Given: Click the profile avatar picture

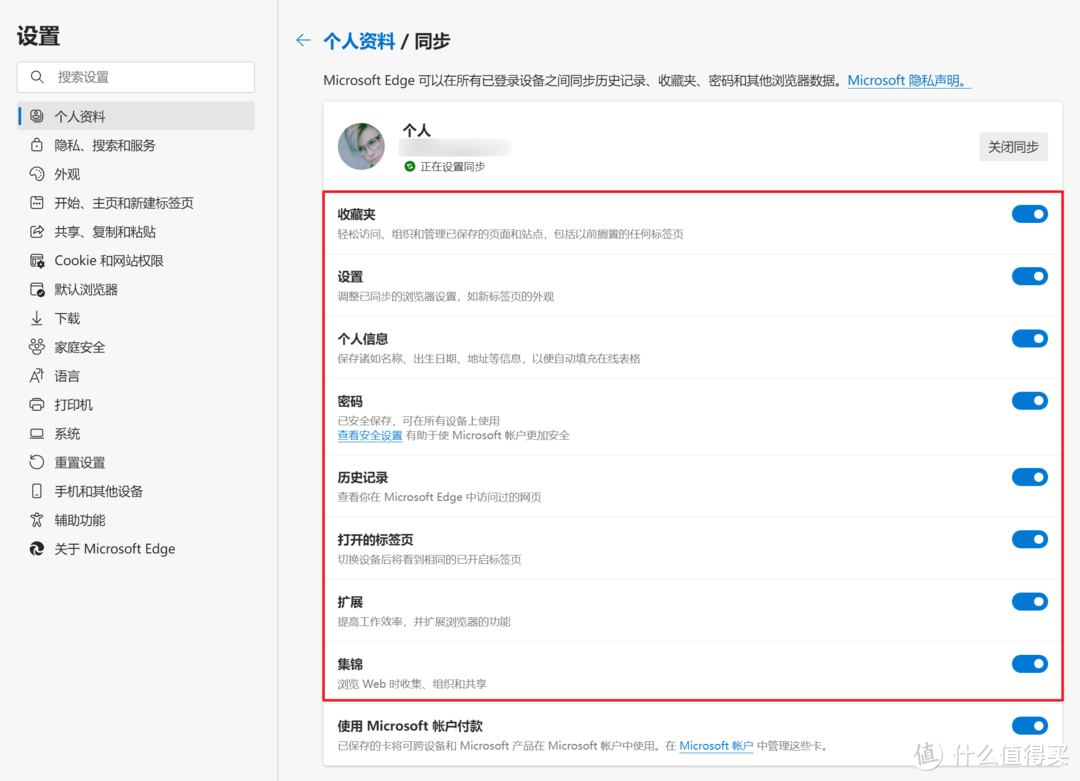Looking at the screenshot, I should (362, 147).
